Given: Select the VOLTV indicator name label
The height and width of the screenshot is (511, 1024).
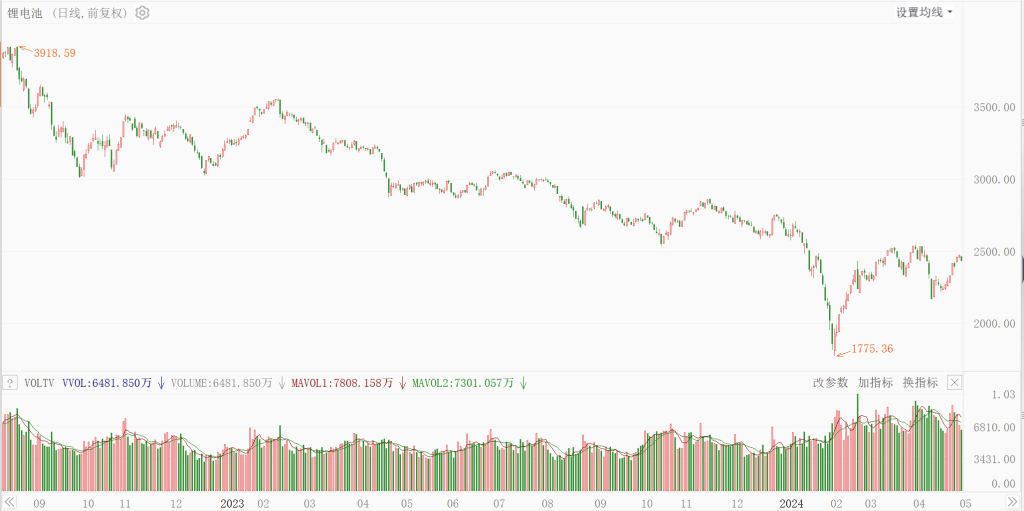Looking at the screenshot, I should pyautogui.click(x=40, y=382).
